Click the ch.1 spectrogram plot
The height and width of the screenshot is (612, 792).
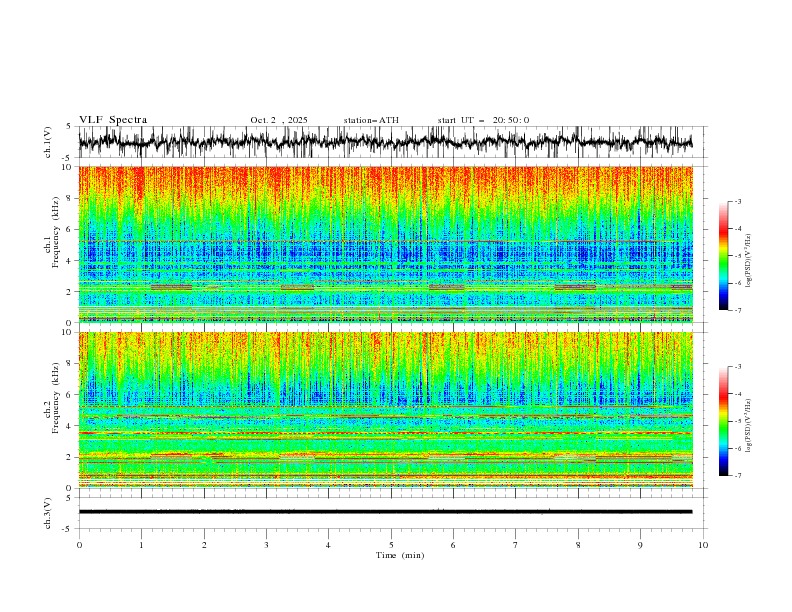tap(385, 244)
